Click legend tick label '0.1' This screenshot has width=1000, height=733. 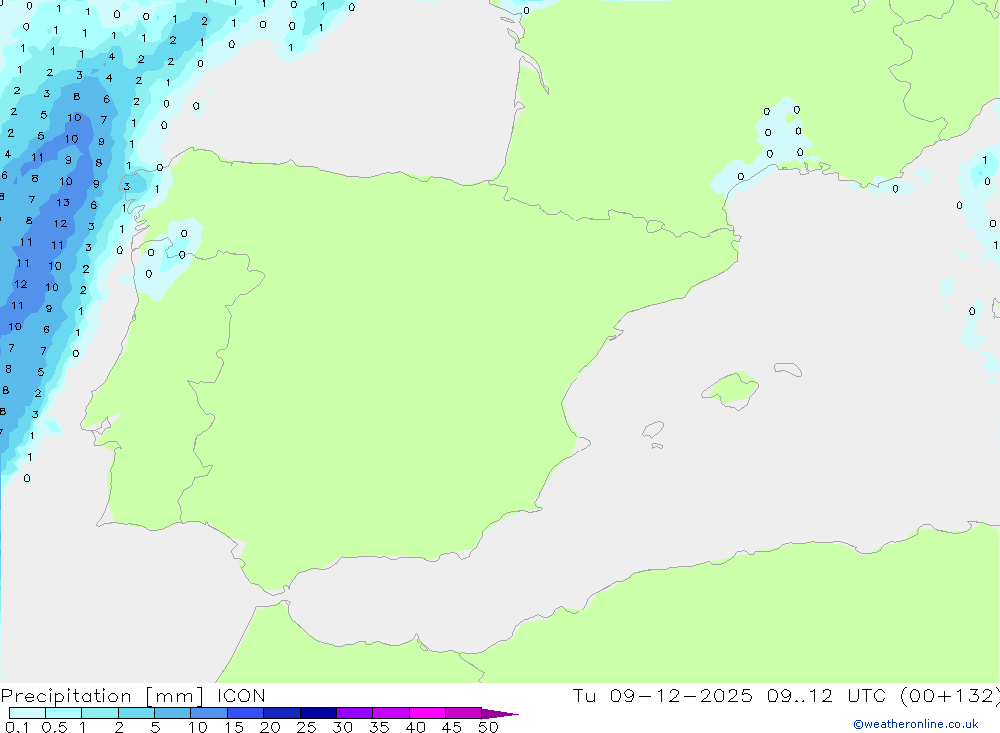coord(17,727)
